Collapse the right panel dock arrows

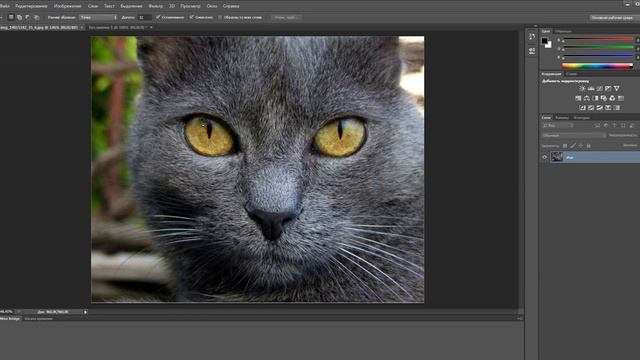pyautogui.click(x=536, y=26)
